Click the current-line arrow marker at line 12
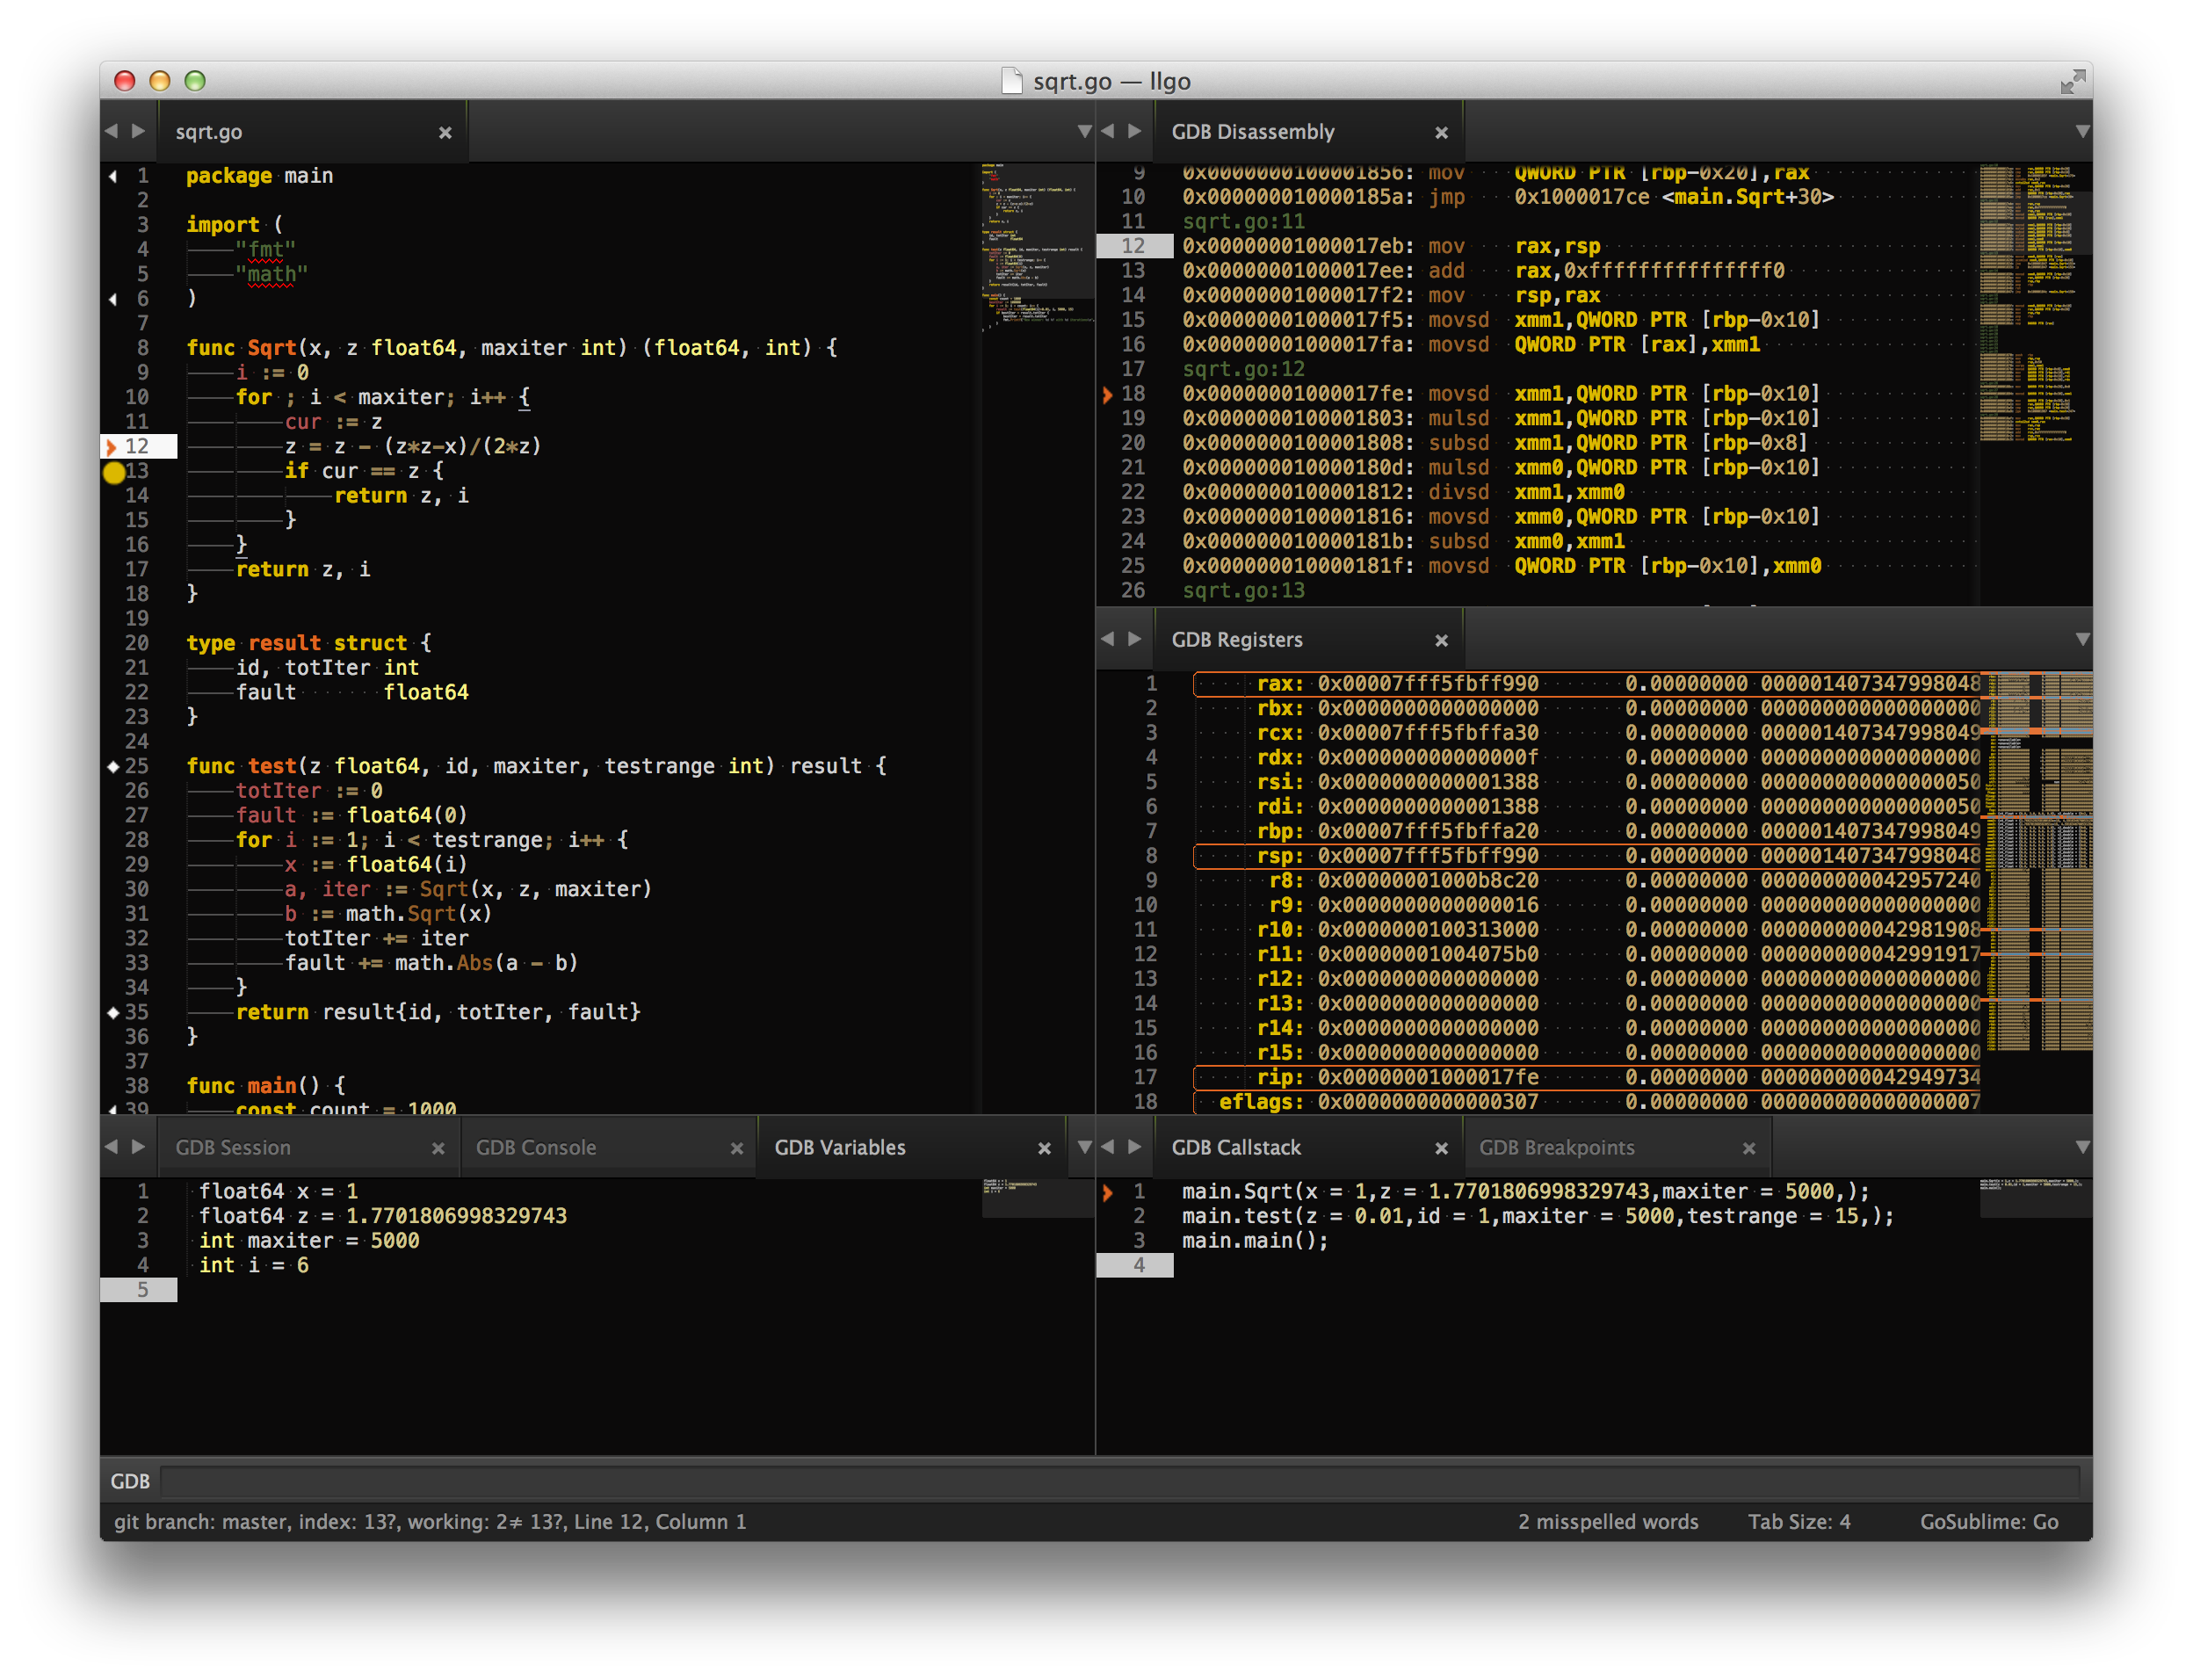This screenshot has height=1680, width=2193. [112, 447]
